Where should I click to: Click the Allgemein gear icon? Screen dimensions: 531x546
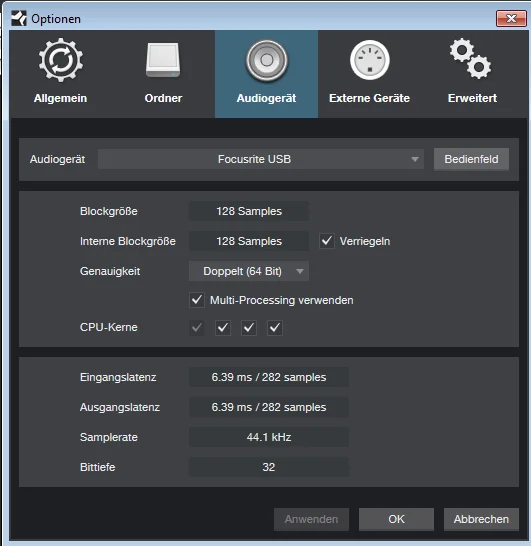coord(61,60)
